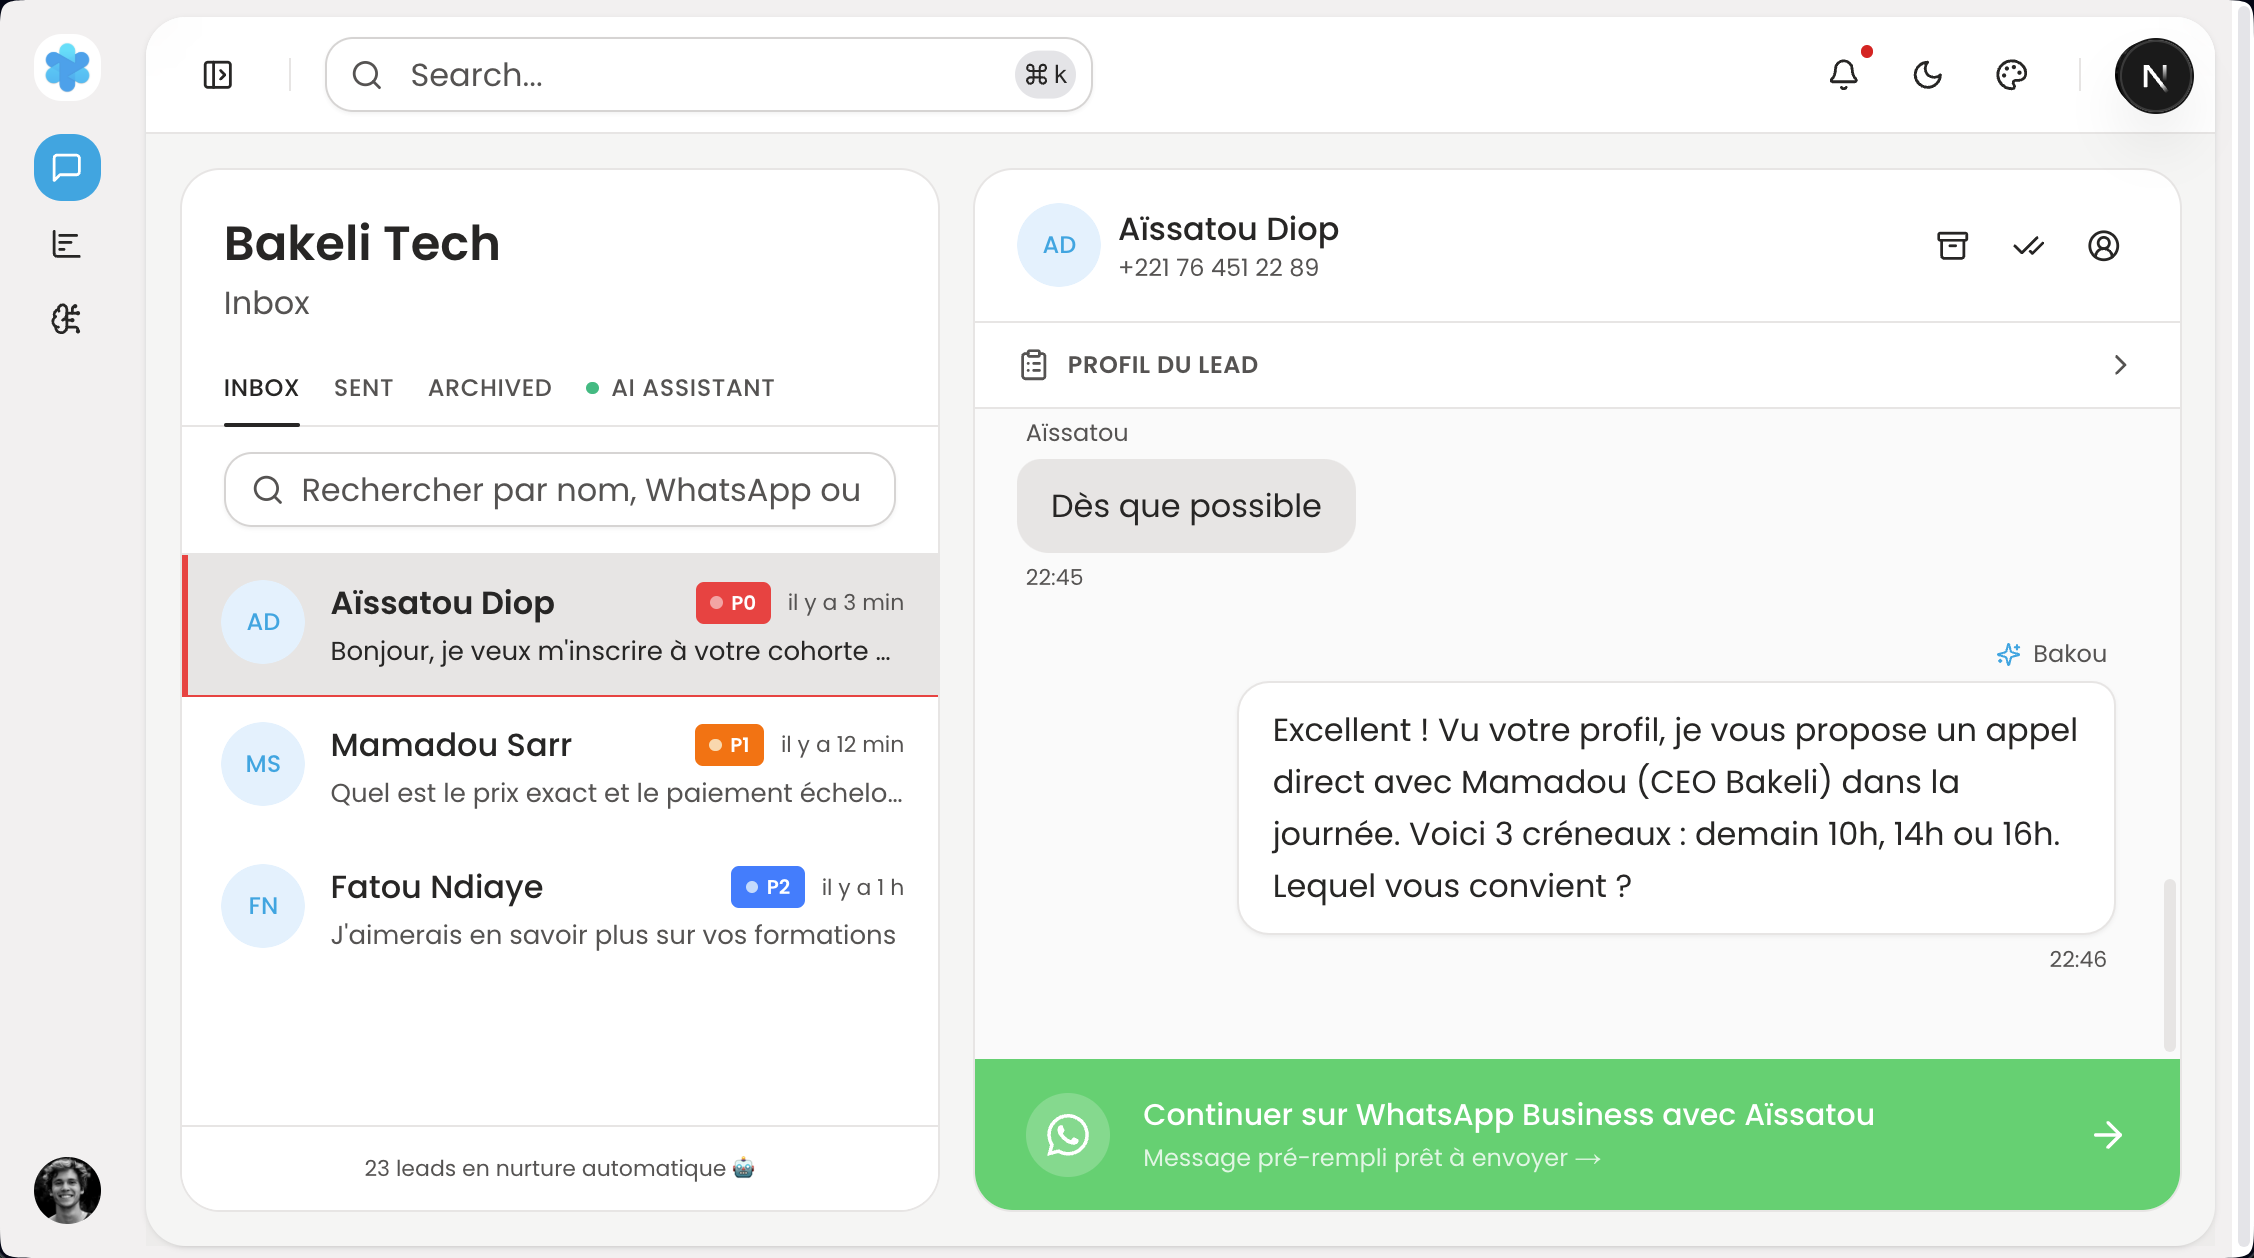
Task: Click the P2 priority badge
Action: (767, 887)
